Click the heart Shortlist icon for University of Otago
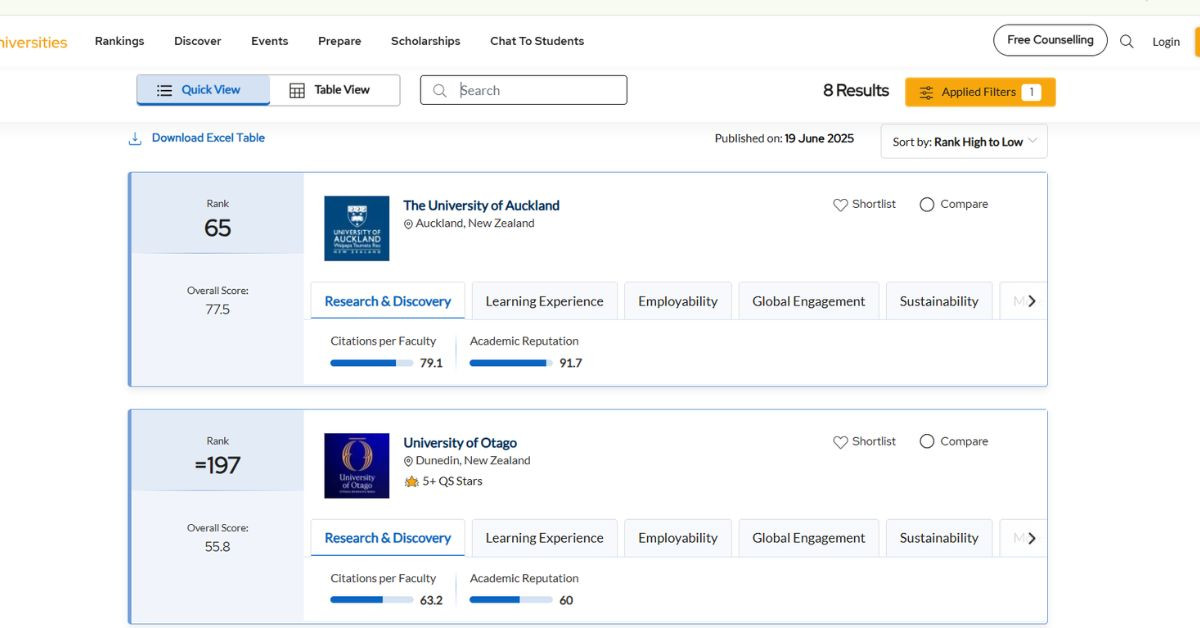 point(840,442)
